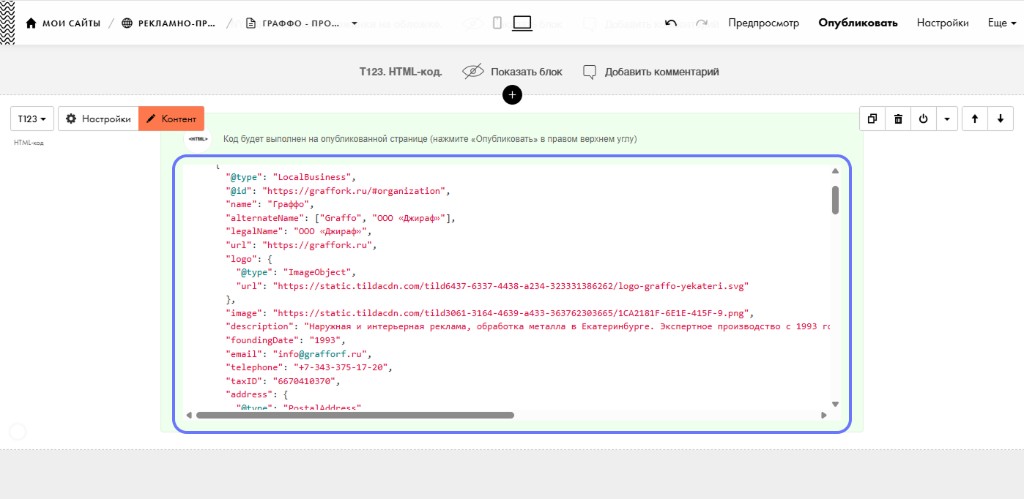Screen dimensions: 1024x499
Task: Click the comment bubble icon
Action: coord(590,72)
